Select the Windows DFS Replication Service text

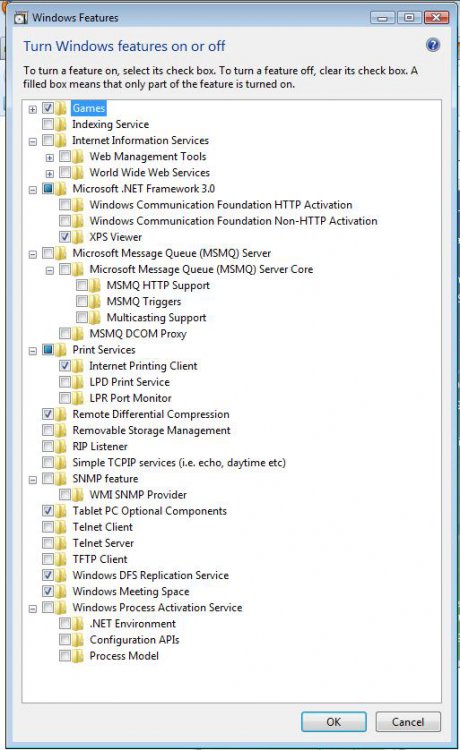[x=151, y=575]
